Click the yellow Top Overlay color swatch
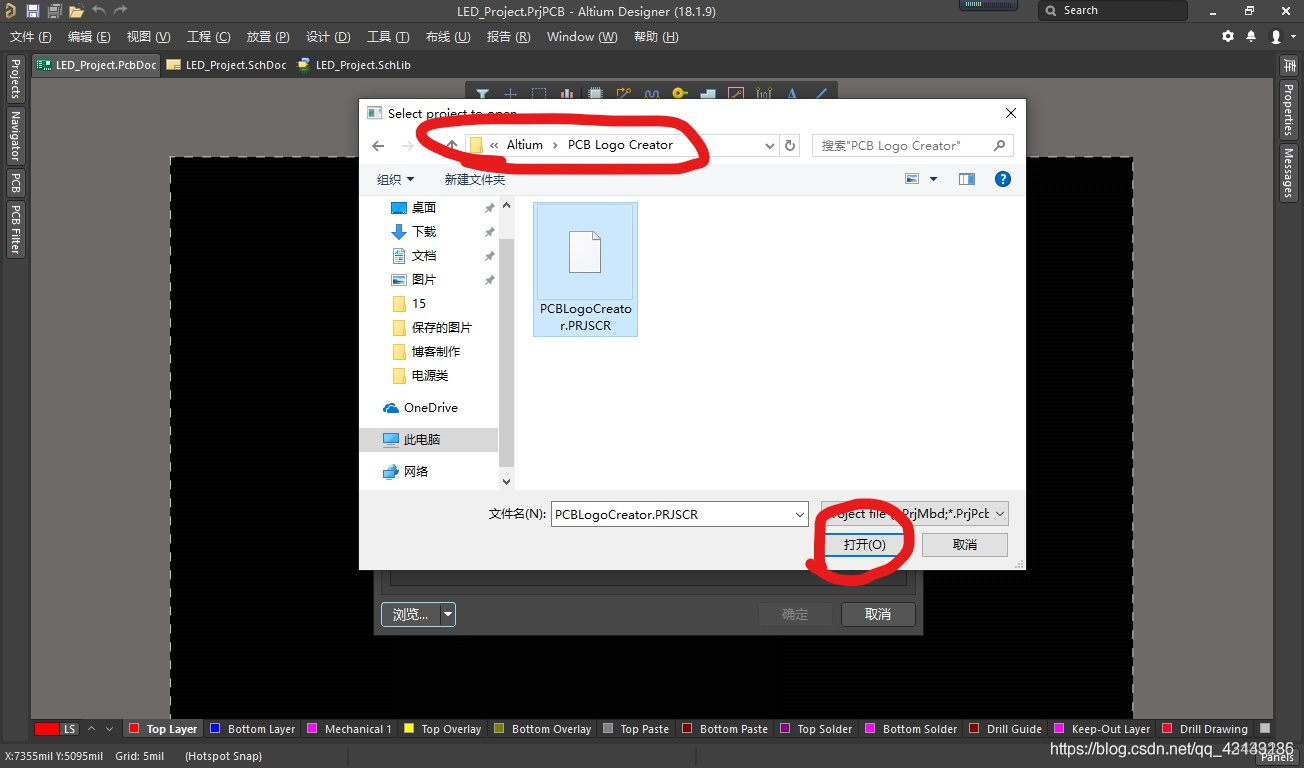1304x768 pixels. [x=408, y=729]
